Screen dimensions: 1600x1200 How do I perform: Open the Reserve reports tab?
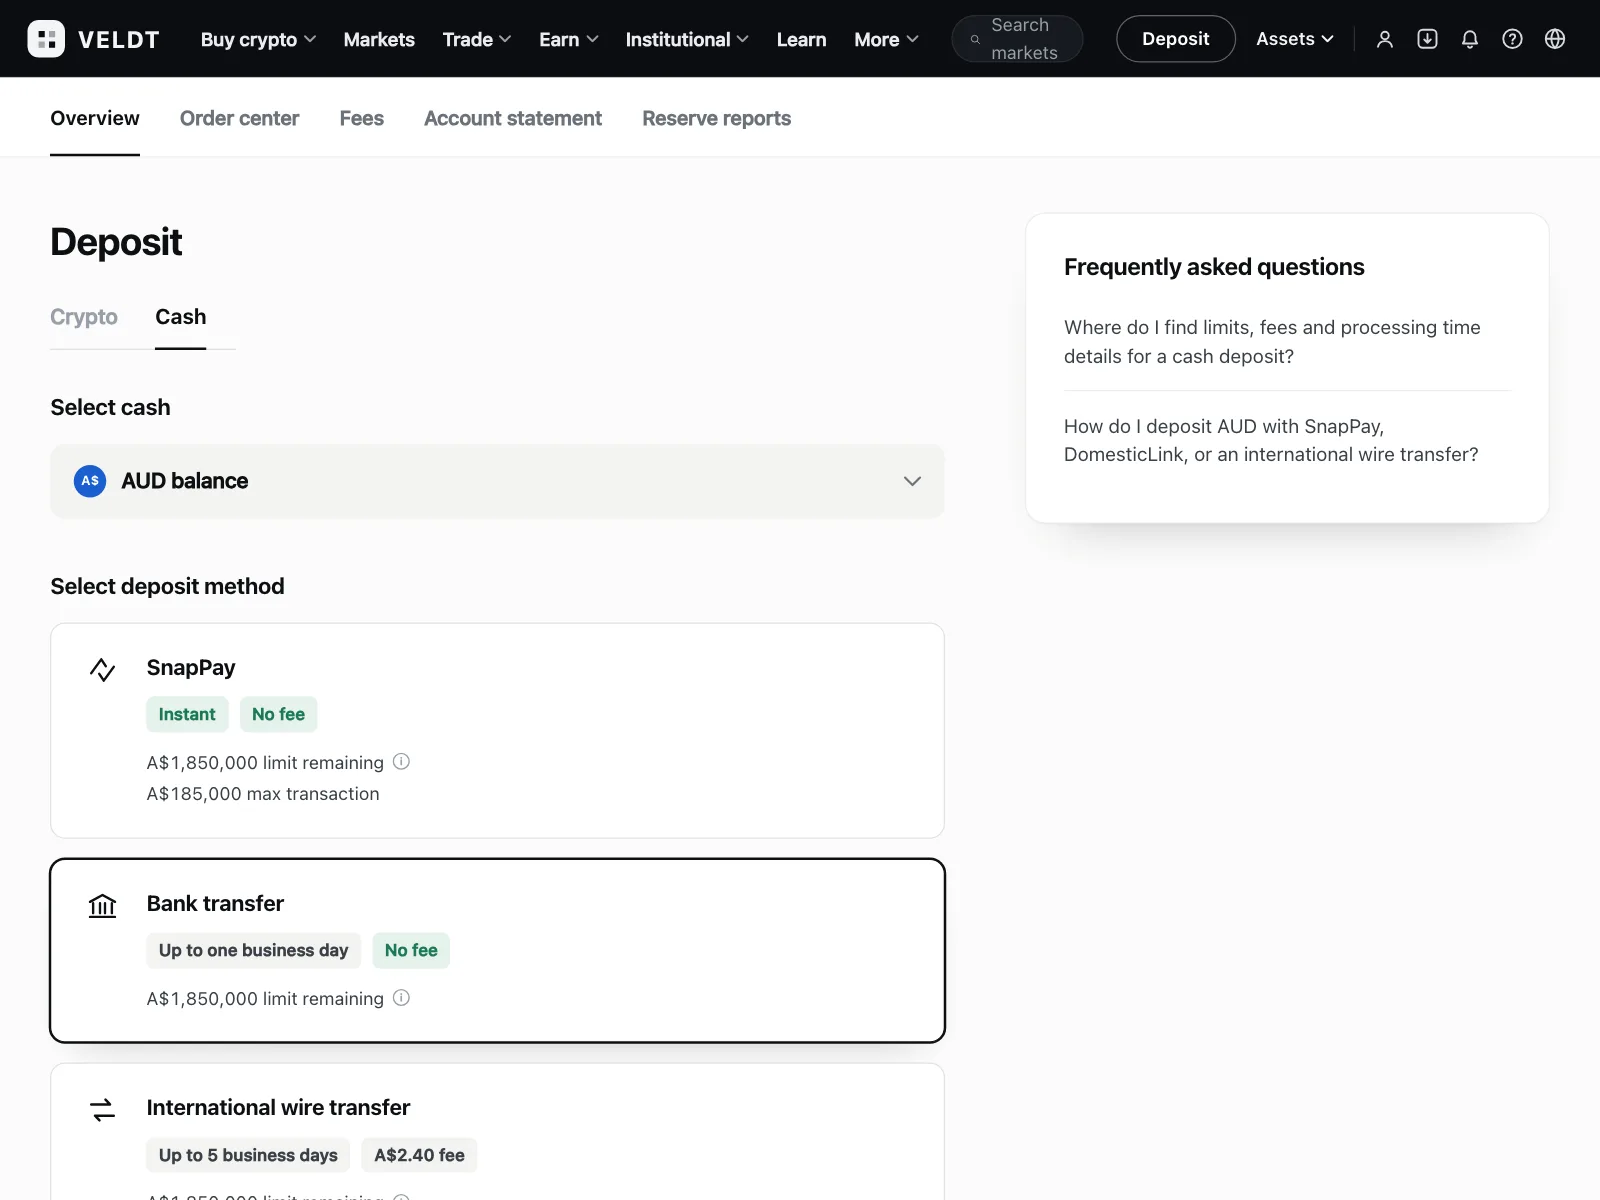tap(717, 118)
